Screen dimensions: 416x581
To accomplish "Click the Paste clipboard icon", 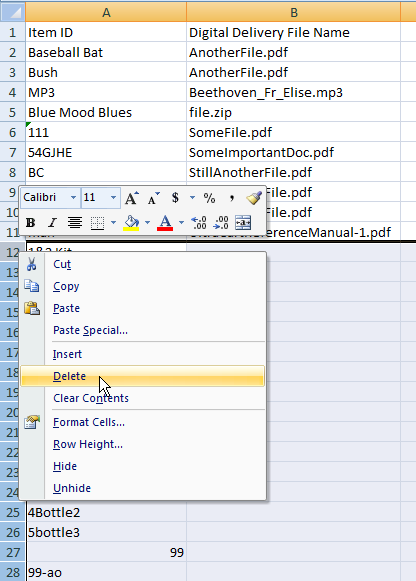I will pyautogui.click(x=32, y=308).
